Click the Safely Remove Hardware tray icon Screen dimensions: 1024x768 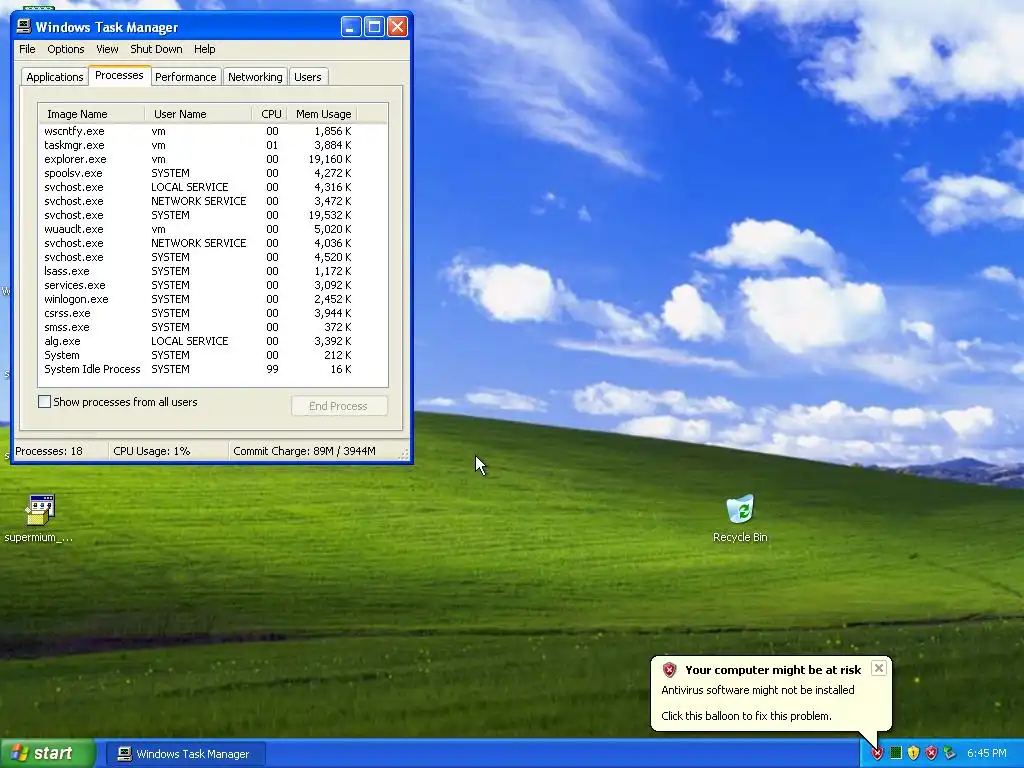pos(950,753)
